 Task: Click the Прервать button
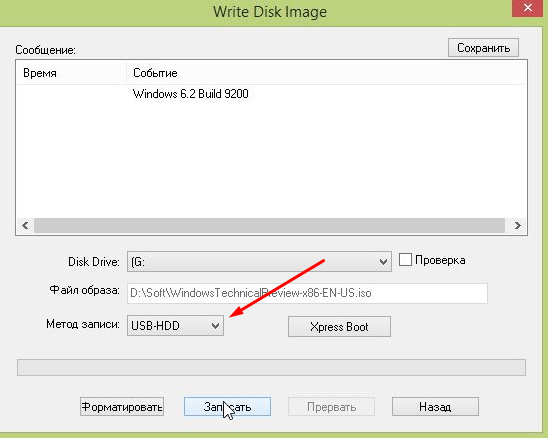(x=331, y=407)
